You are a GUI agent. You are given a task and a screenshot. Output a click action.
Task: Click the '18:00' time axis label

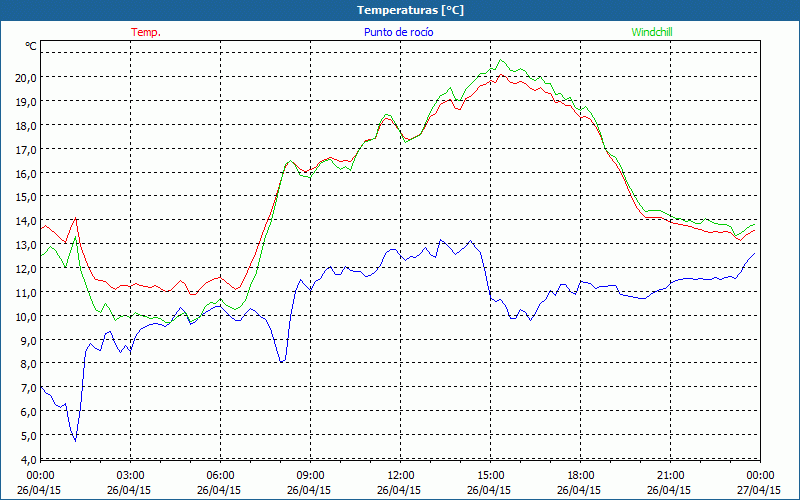(580, 476)
